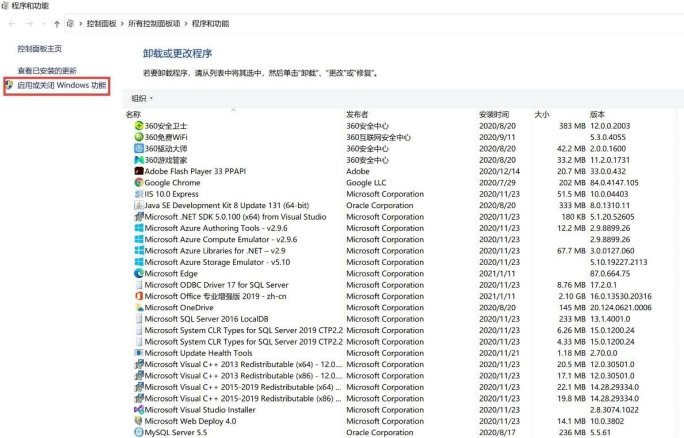
Task: Click the Java SE Development Kit icon
Action: [139, 205]
